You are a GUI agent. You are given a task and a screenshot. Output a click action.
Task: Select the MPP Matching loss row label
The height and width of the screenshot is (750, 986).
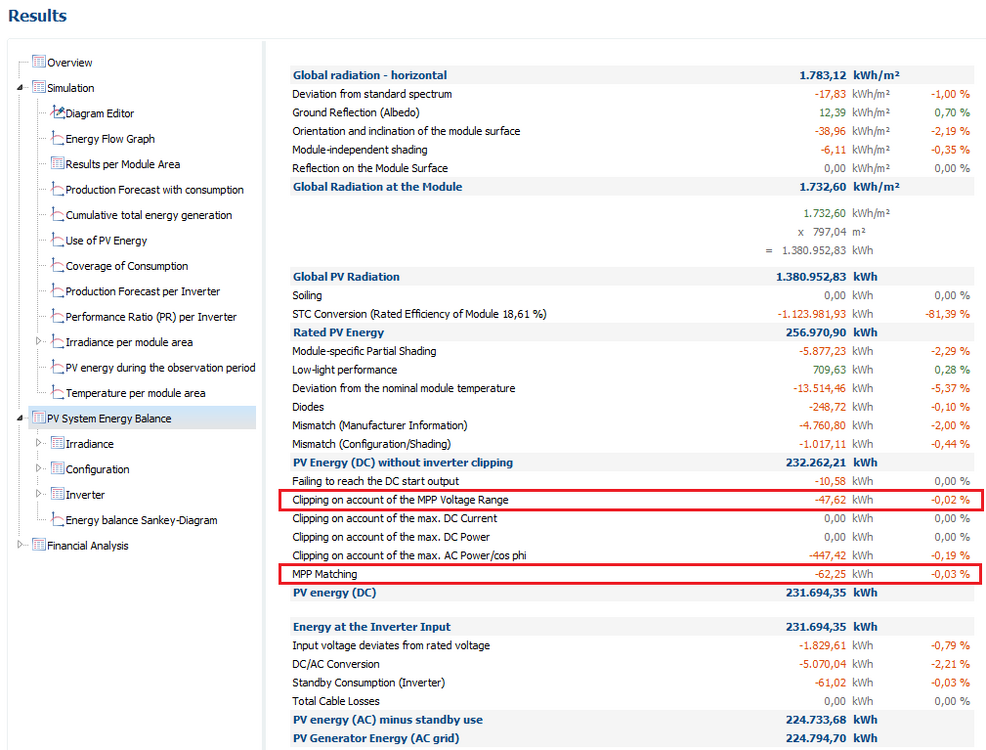pyautogui.click(x=324, y=574)
